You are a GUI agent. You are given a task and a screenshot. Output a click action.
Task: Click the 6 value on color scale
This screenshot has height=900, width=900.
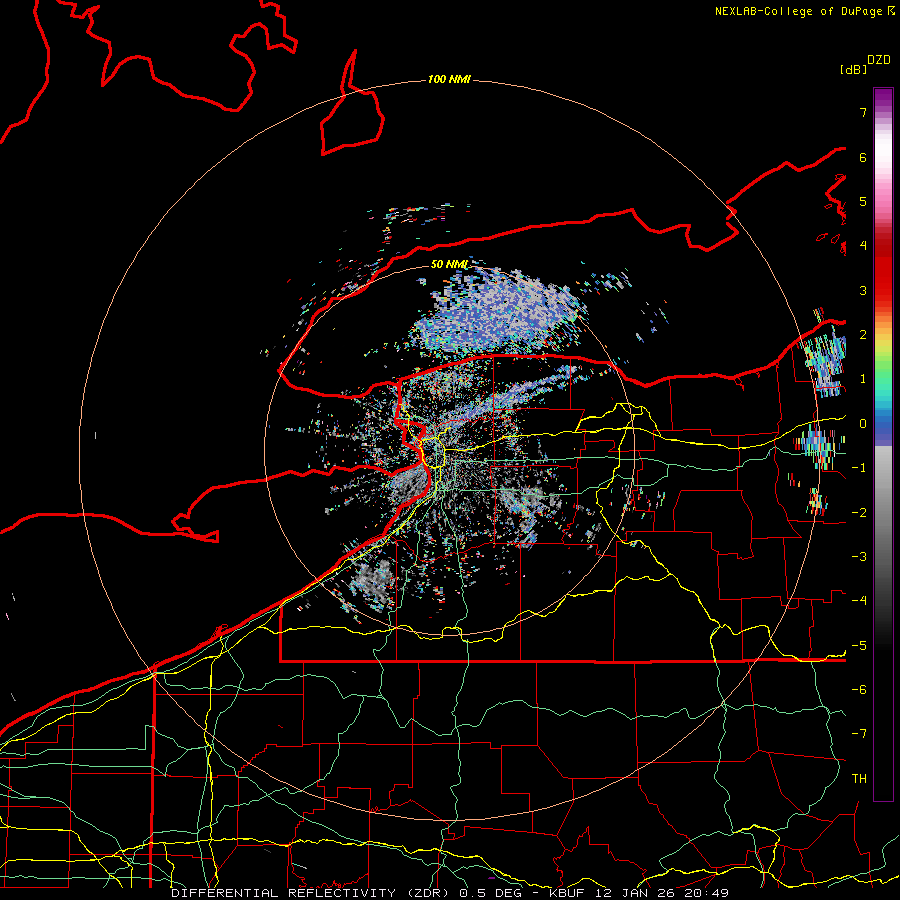coord(863,157)
